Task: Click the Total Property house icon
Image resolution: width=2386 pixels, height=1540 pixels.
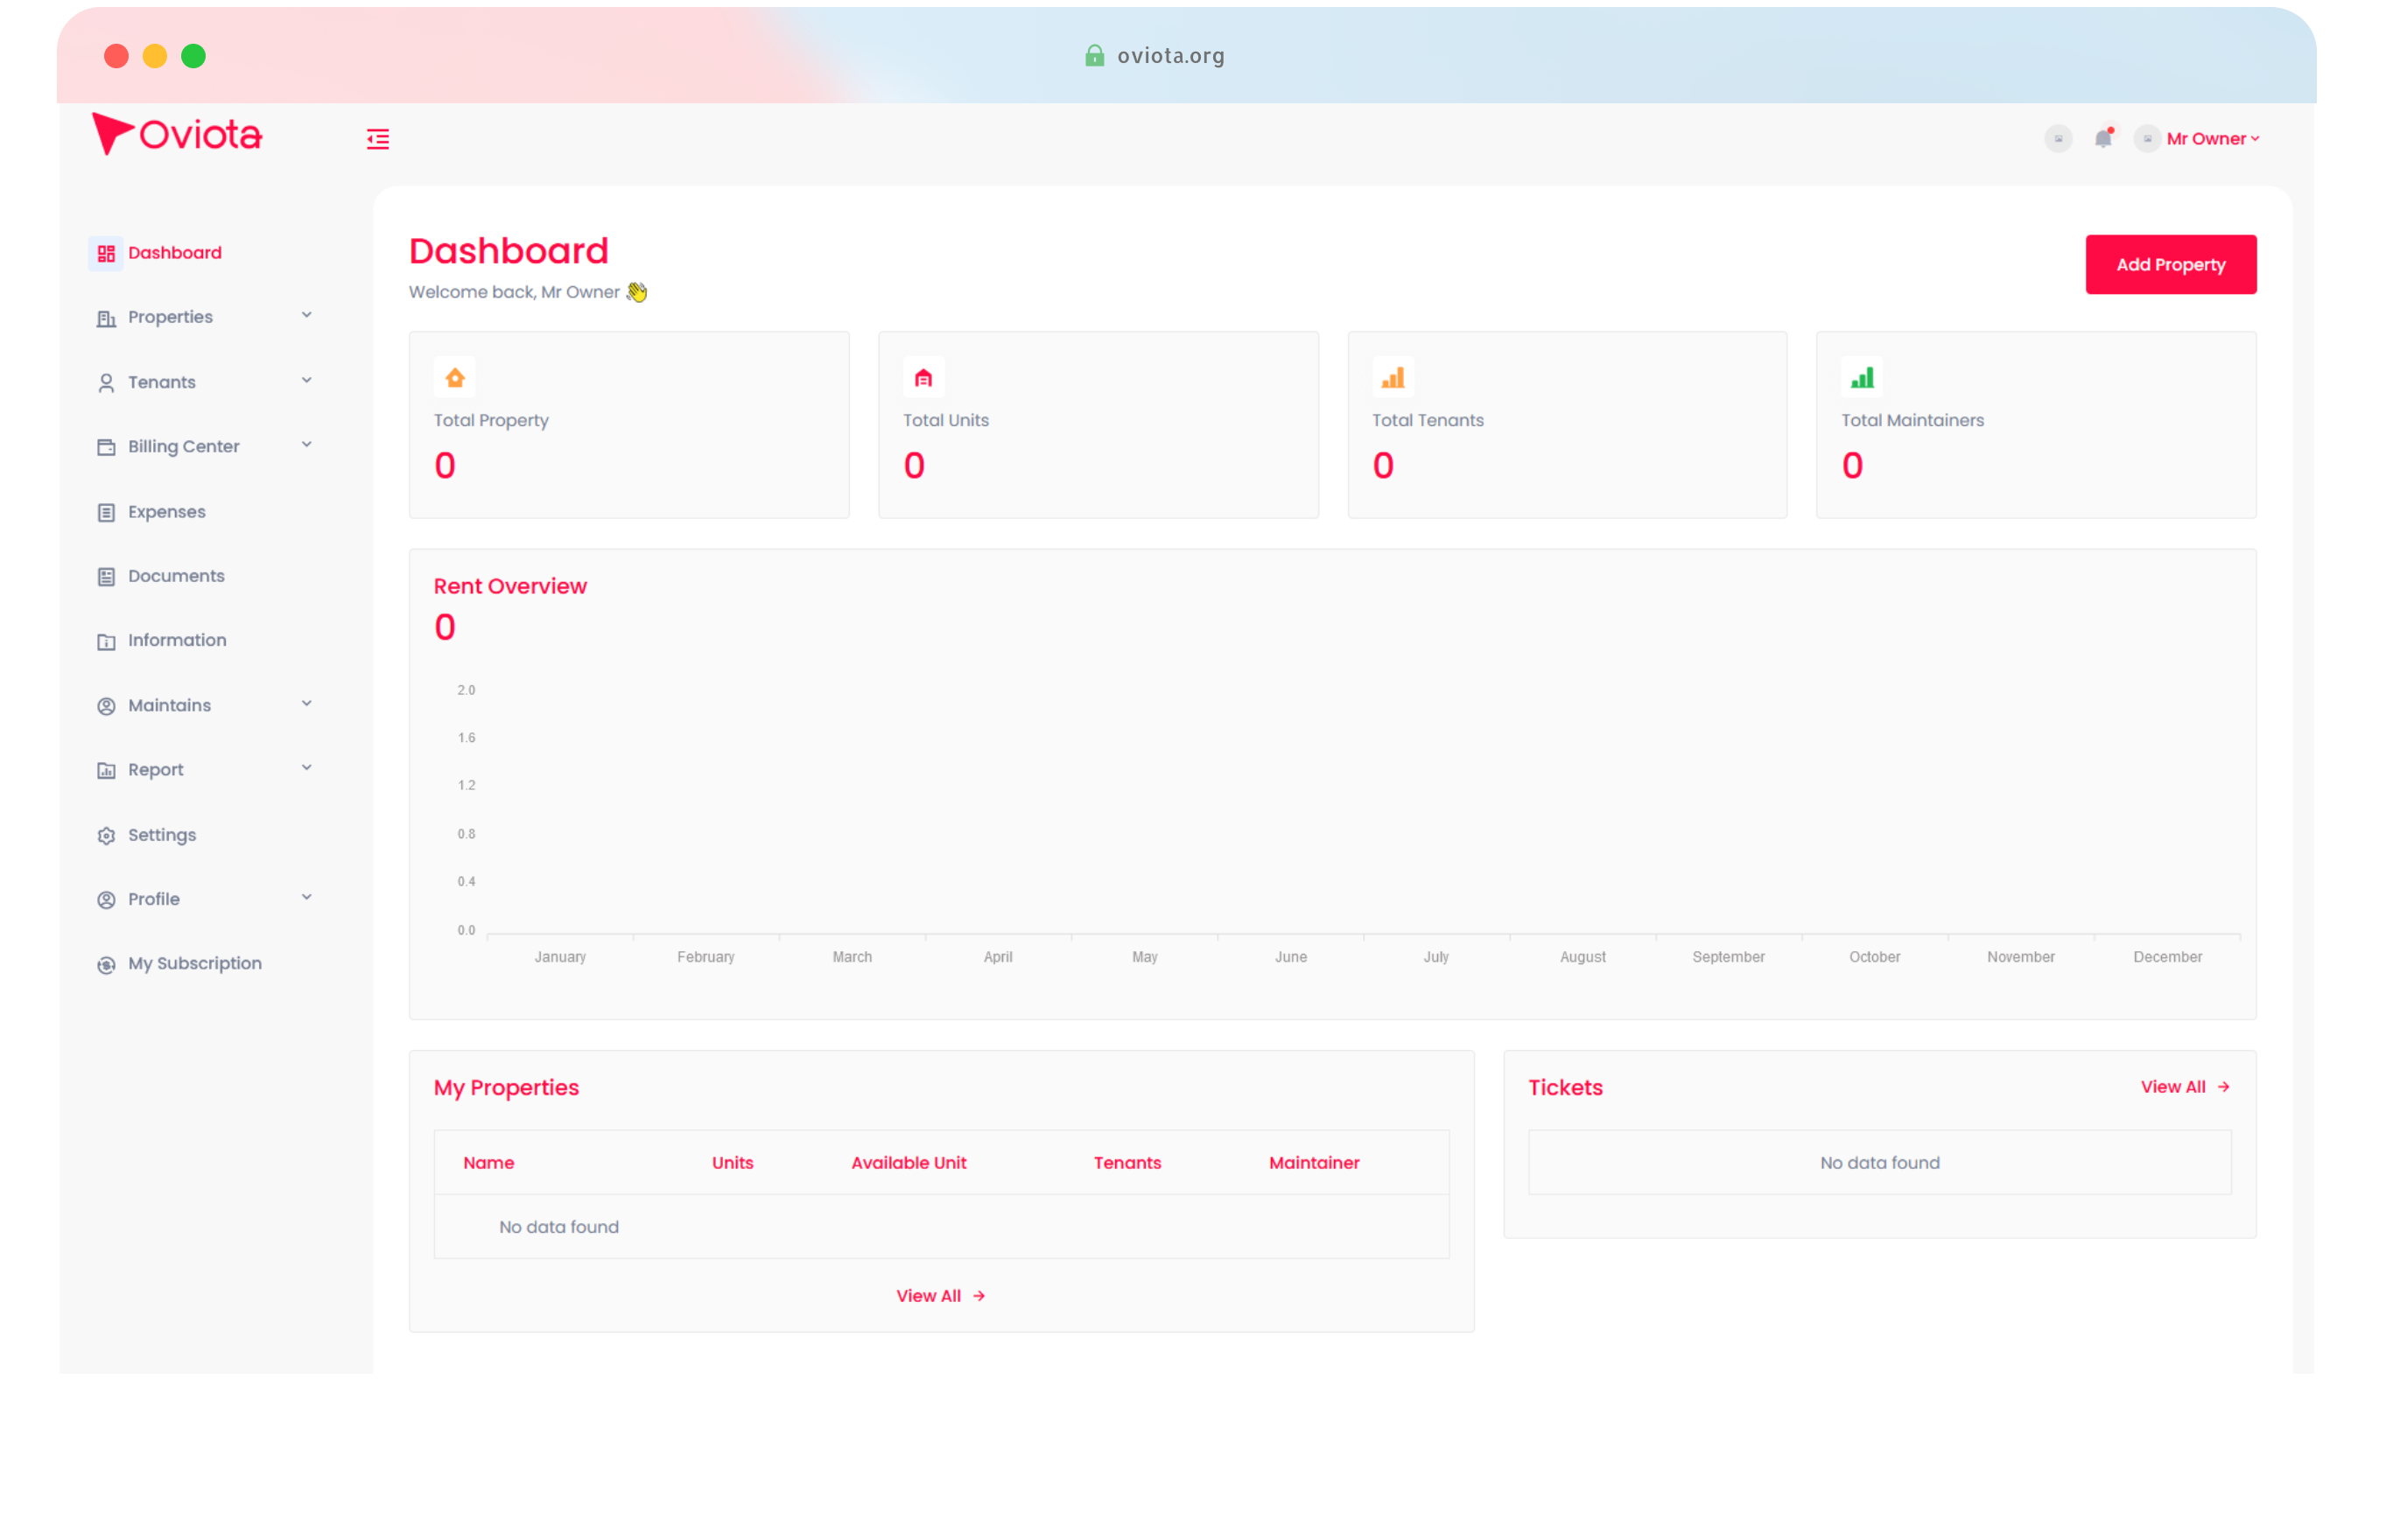Action: point(455,378)
